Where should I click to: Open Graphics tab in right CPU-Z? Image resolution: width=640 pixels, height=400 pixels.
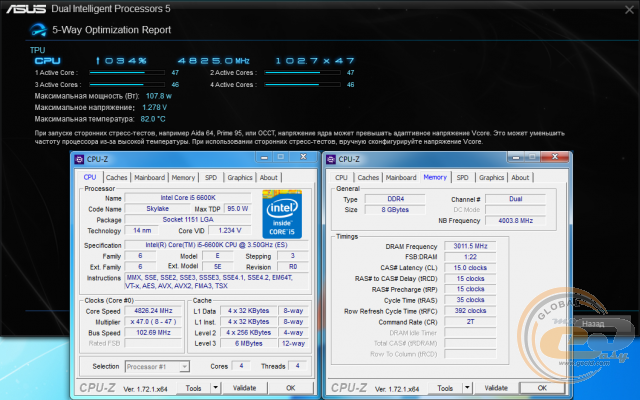(x=491, y=178)
